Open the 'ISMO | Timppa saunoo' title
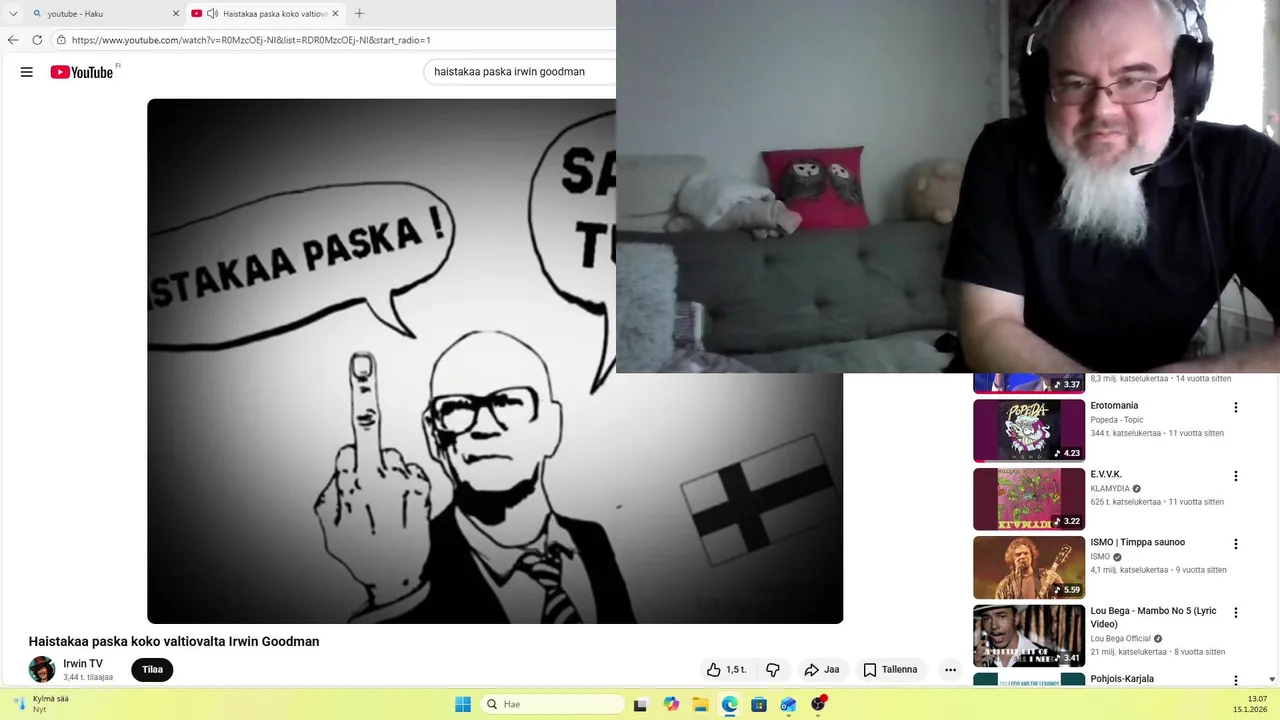This screenshot has width=1280, height=720. point(1137,542)
